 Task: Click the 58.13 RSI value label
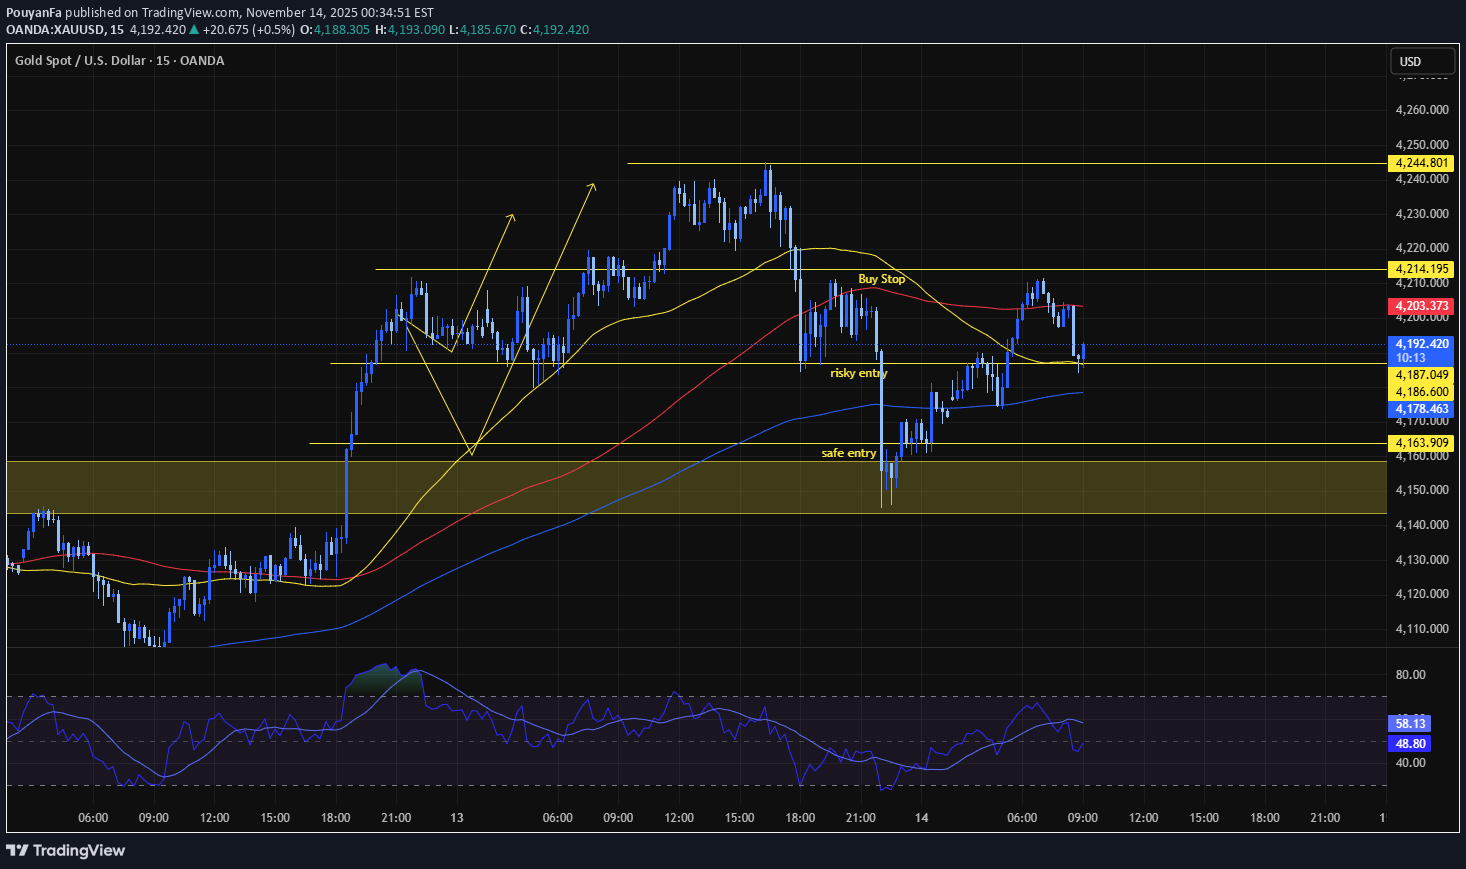click(x=1409, y=723)
